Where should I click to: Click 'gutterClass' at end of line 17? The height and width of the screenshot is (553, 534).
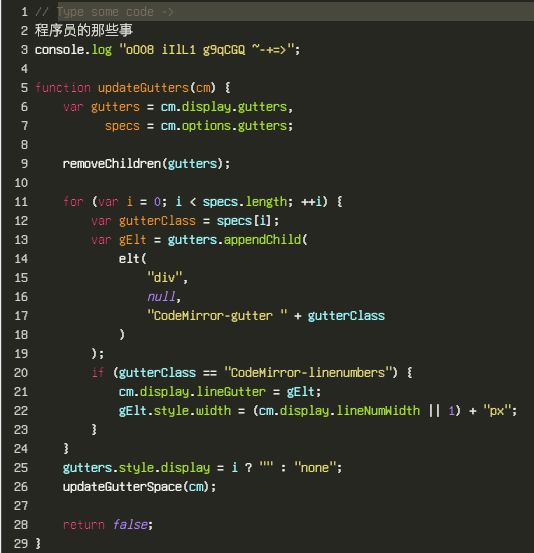tap(346, 316)
